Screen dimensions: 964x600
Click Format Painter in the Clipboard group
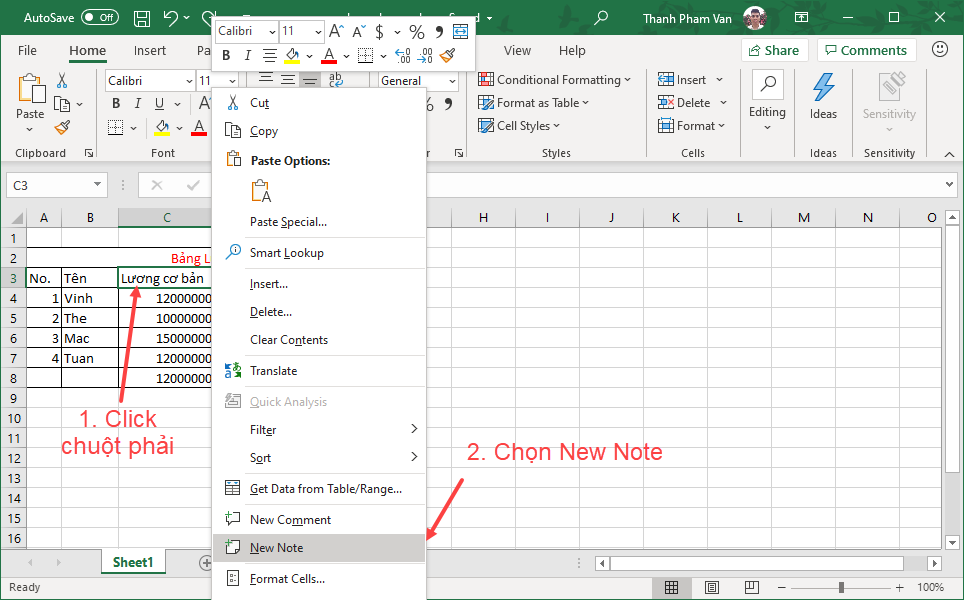click(62, 128)
